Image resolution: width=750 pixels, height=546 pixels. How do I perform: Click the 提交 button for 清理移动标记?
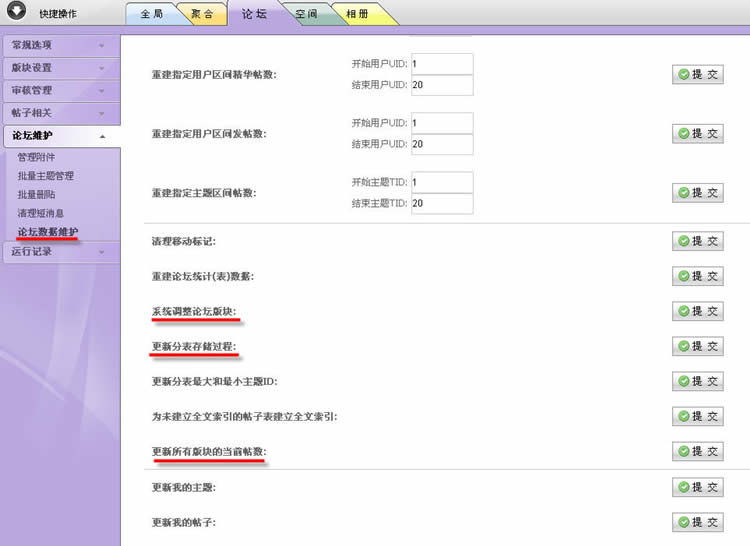(698, 241)
